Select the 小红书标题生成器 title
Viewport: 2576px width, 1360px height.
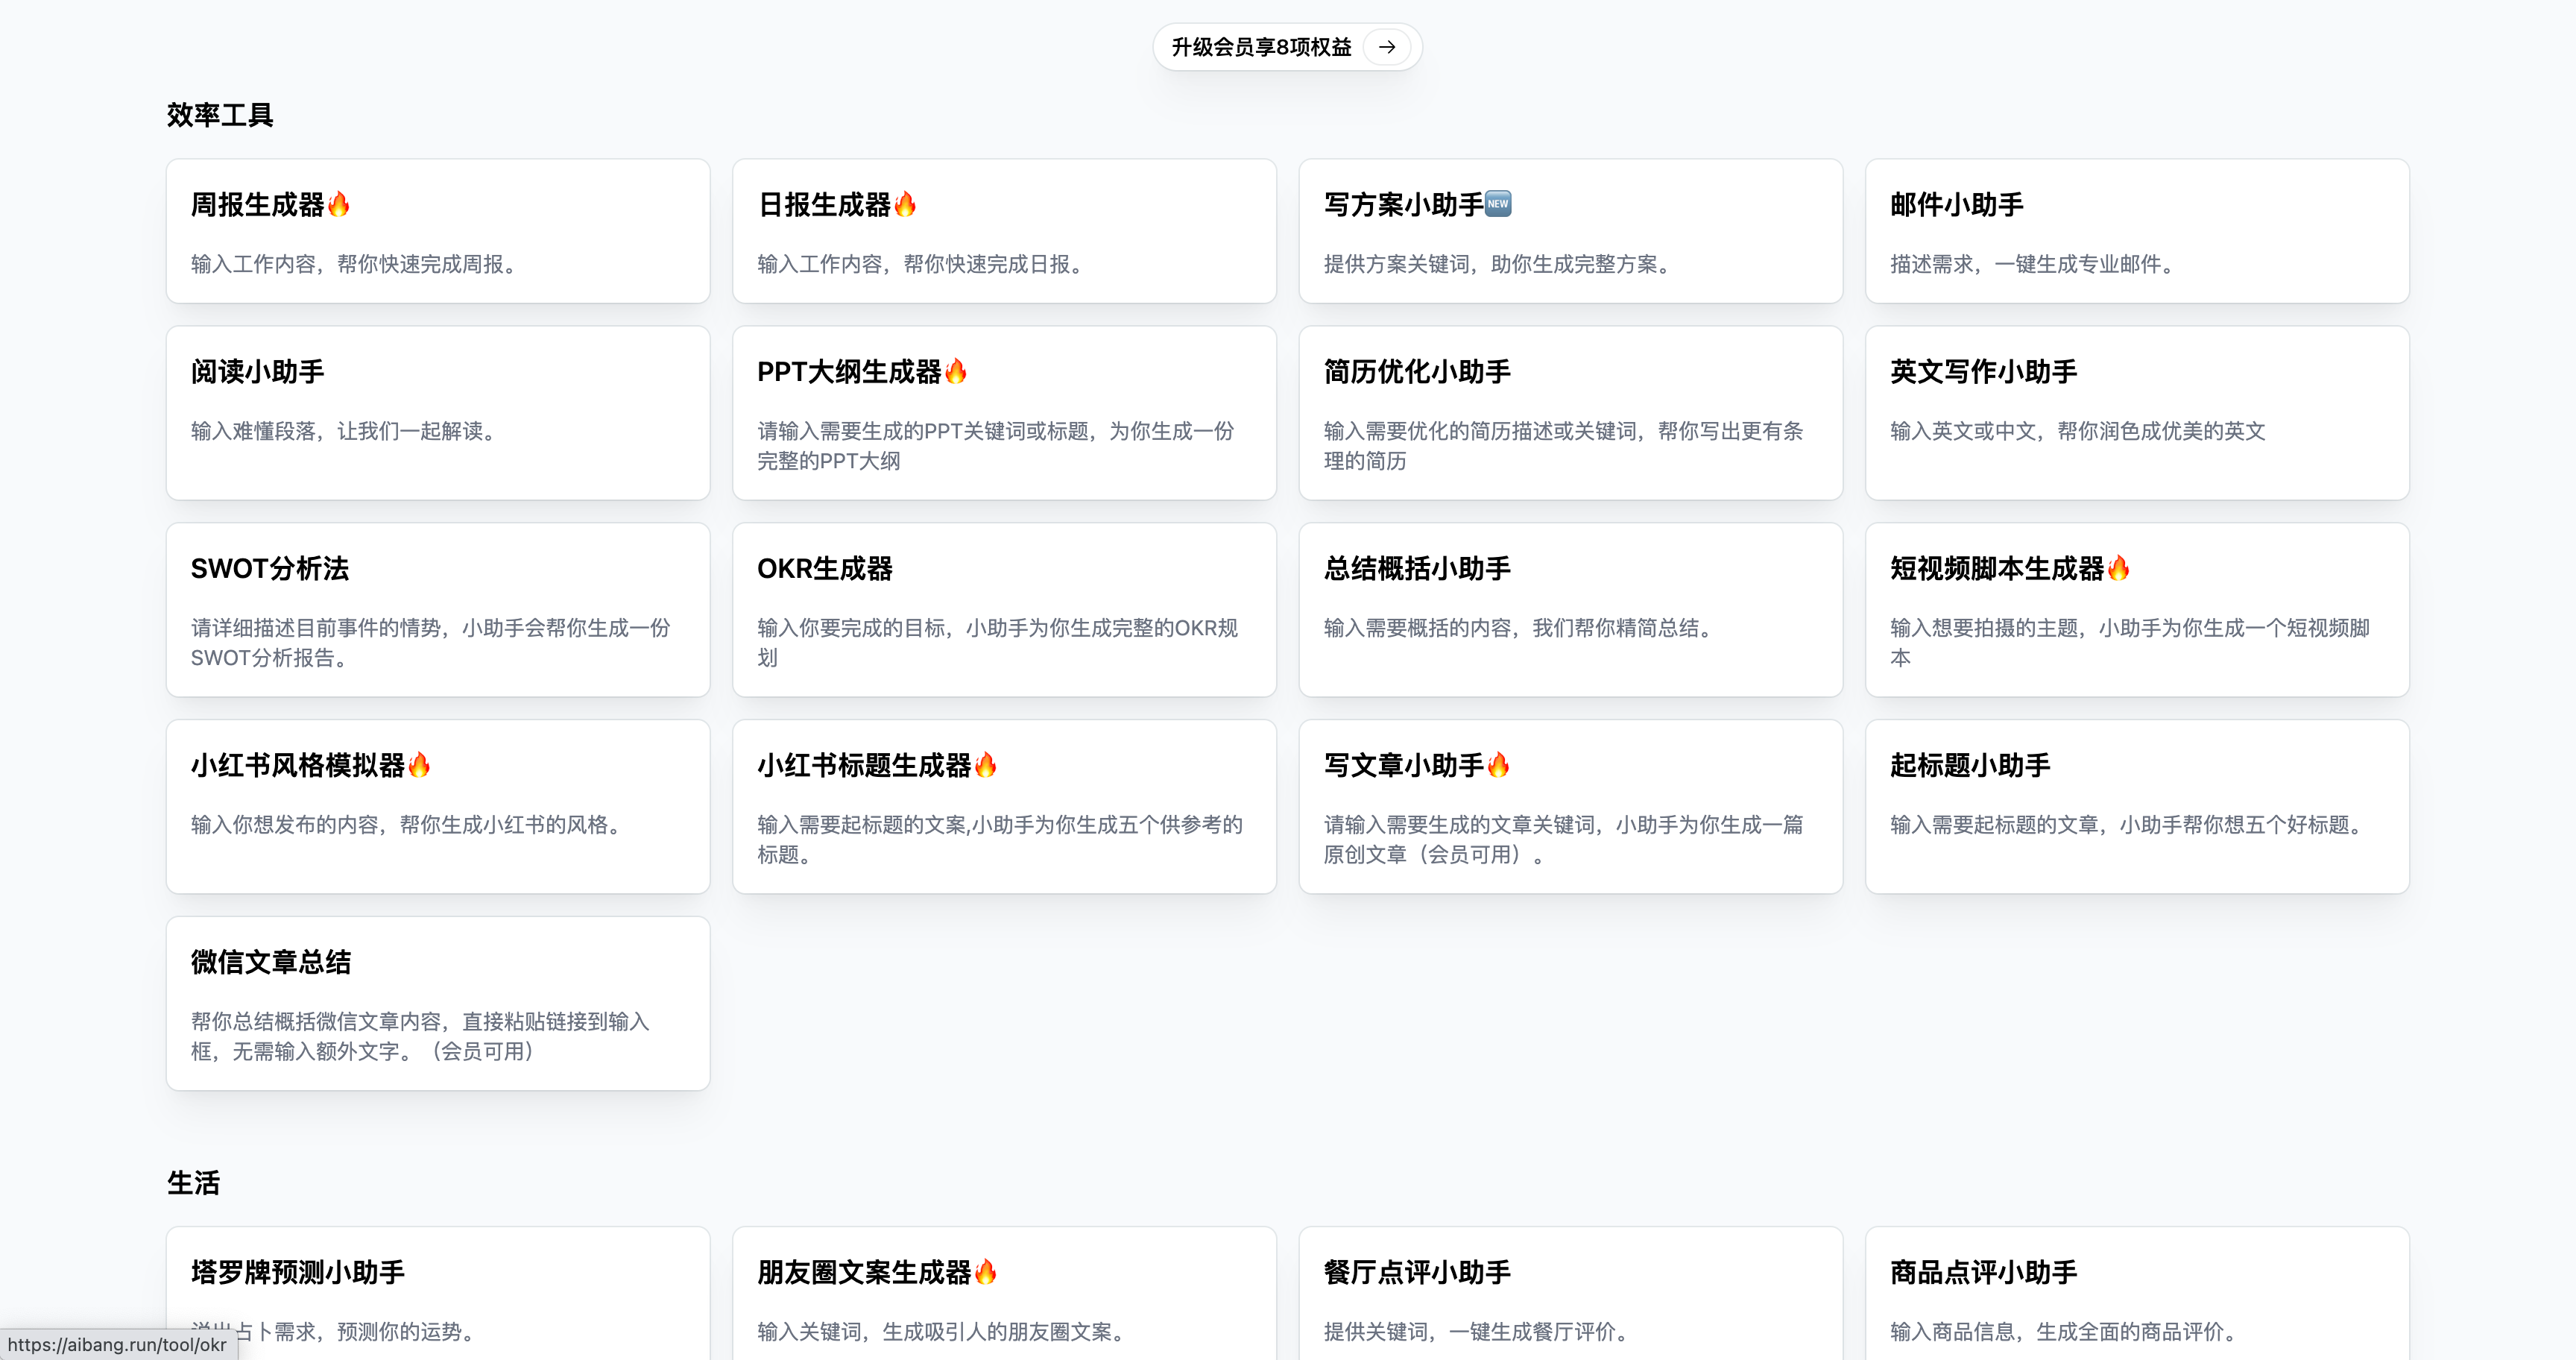click(x=864, y=765)
